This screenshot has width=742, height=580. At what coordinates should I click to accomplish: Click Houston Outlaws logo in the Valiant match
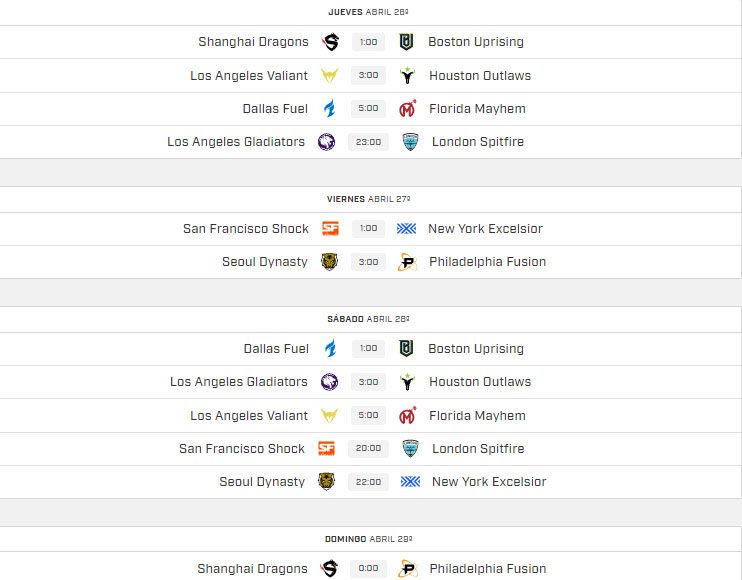[x=407, y=75]
